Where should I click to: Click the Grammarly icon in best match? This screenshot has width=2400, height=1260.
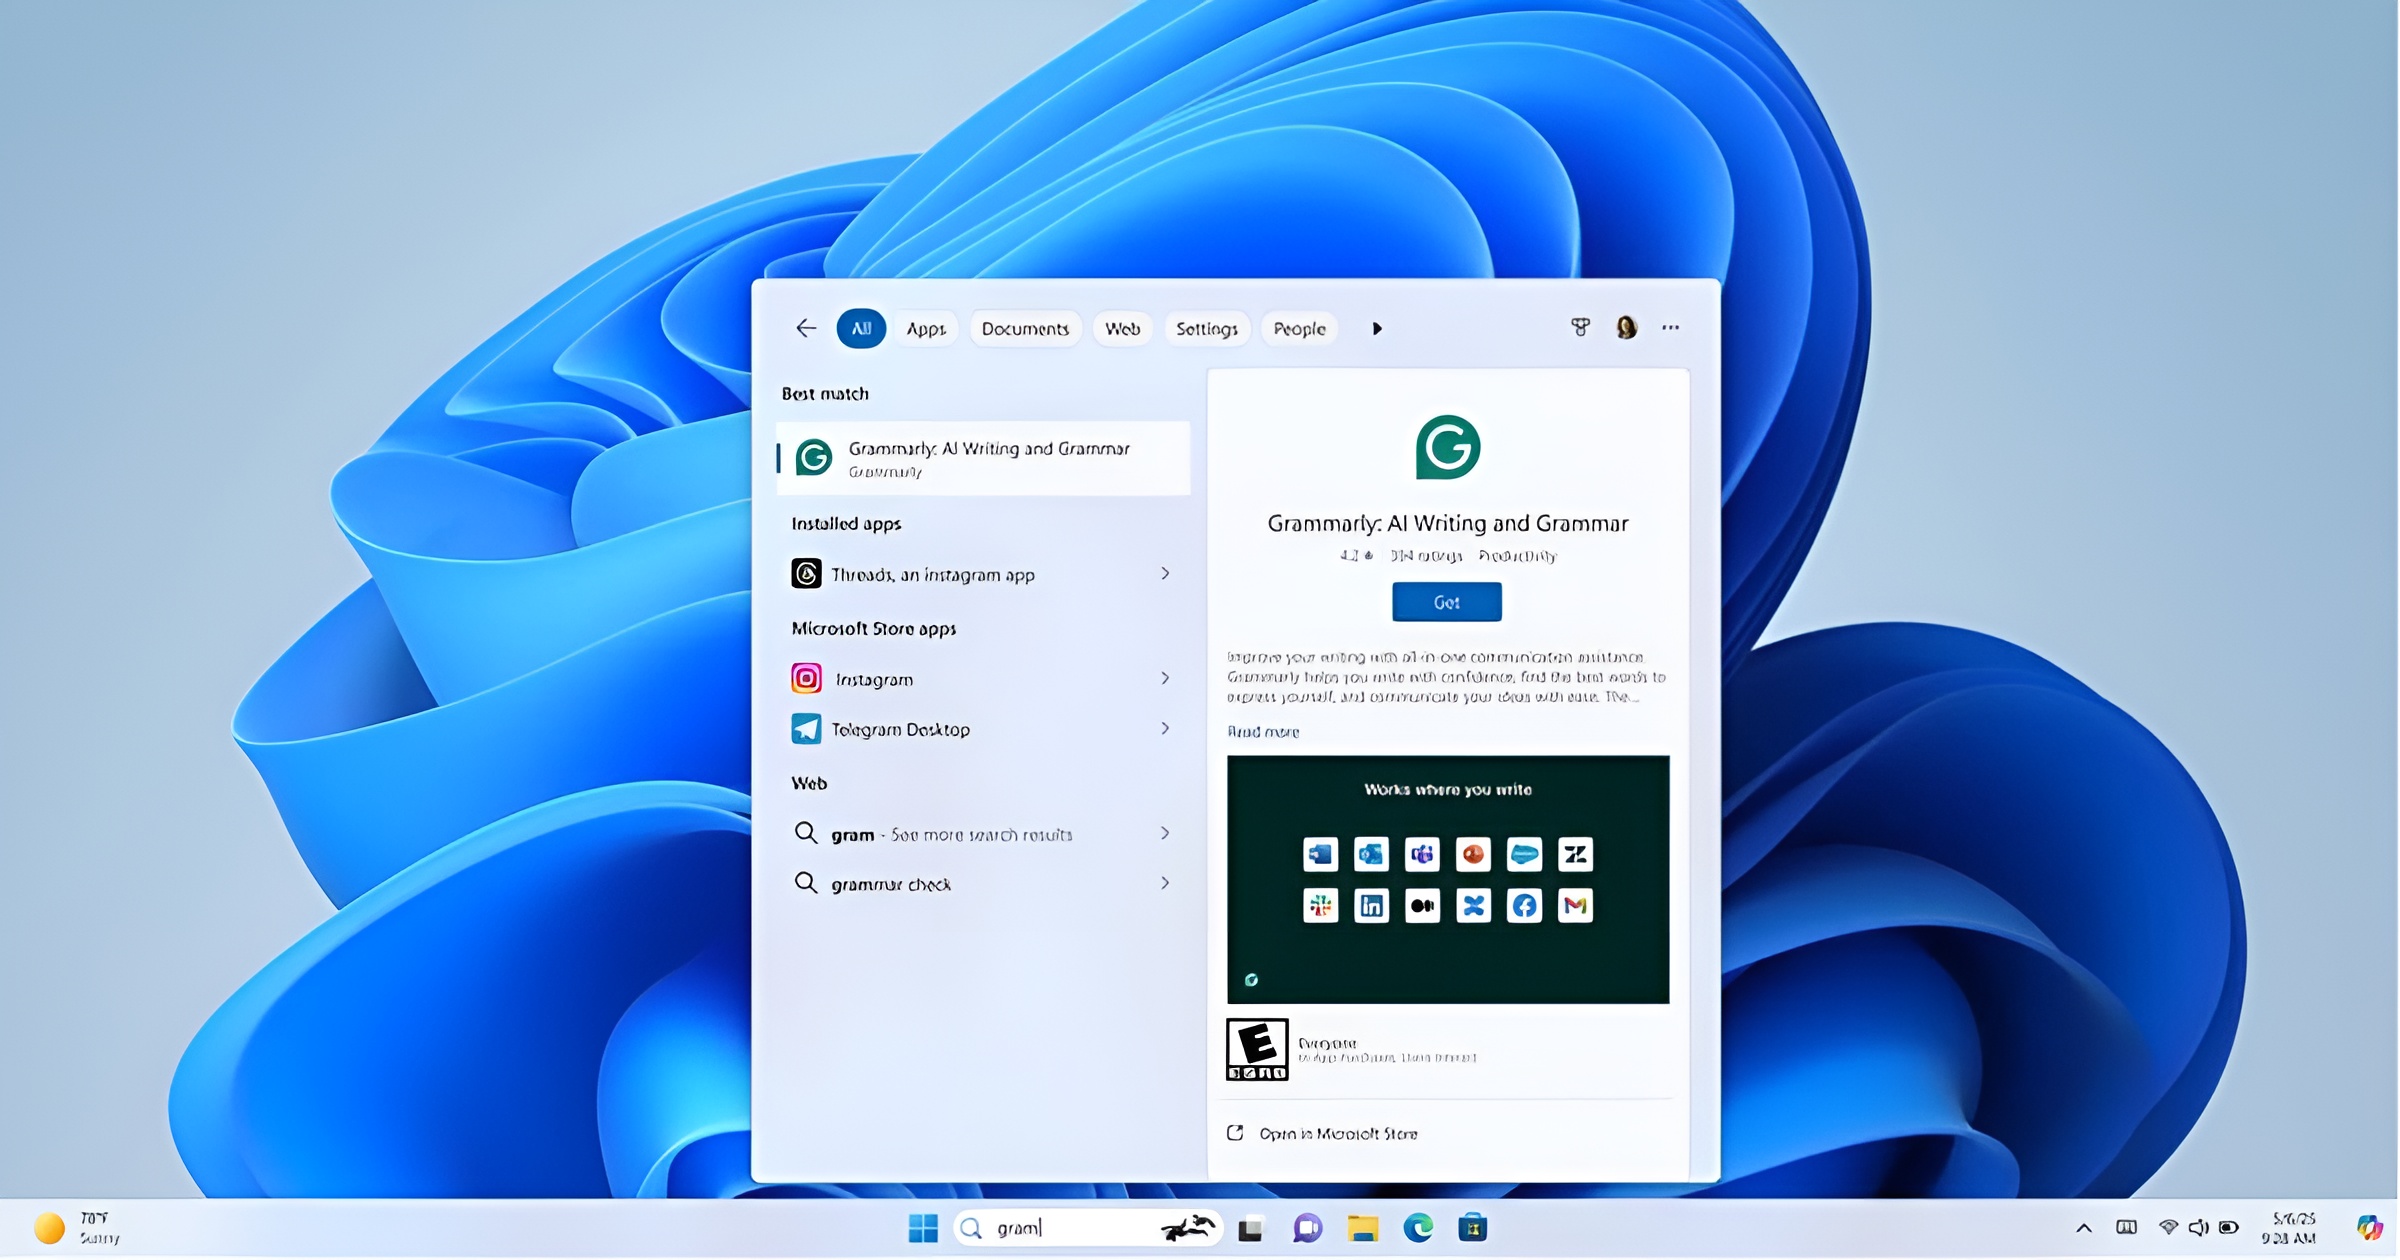click(x=814, y=458)
